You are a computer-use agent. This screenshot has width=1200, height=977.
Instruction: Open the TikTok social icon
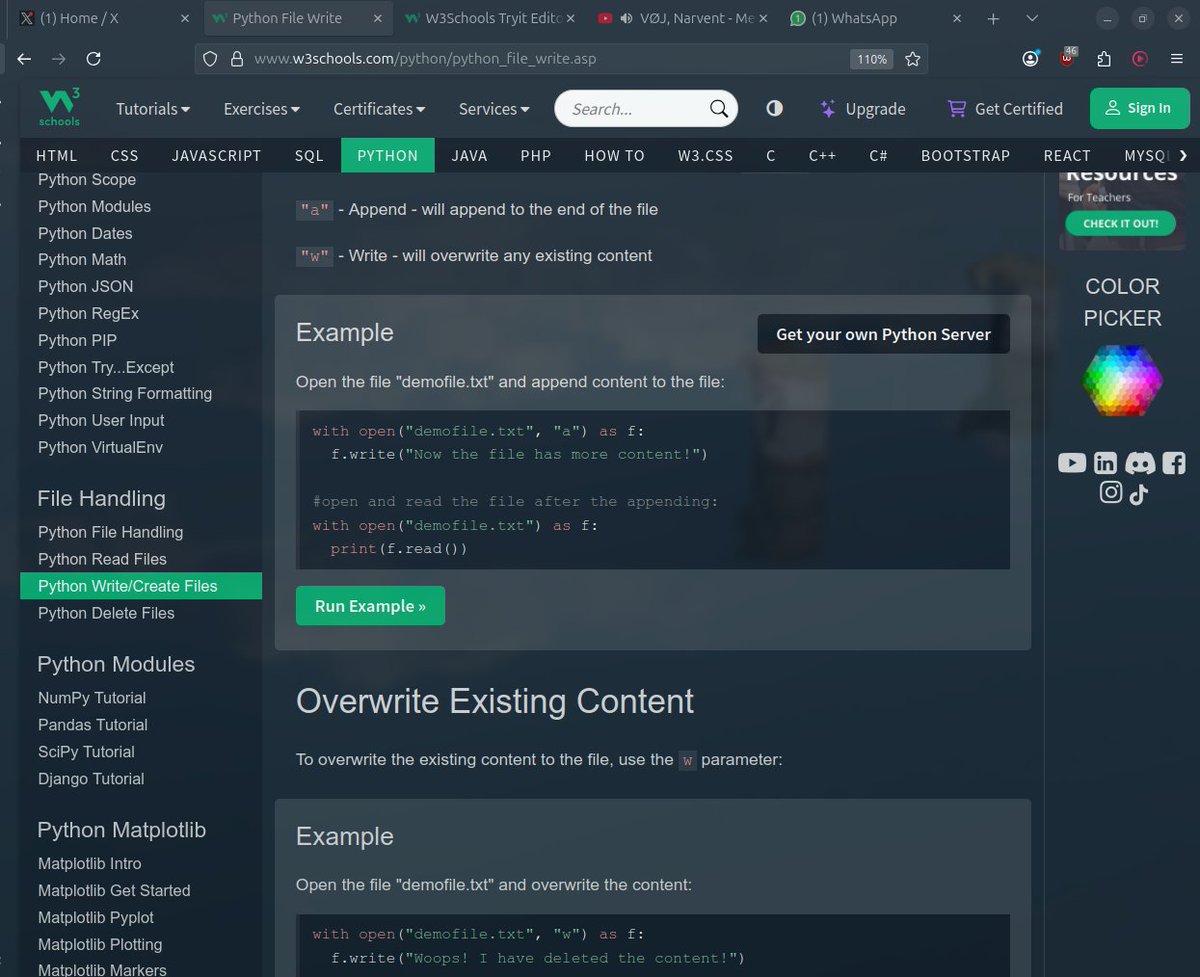[1138, 493]
